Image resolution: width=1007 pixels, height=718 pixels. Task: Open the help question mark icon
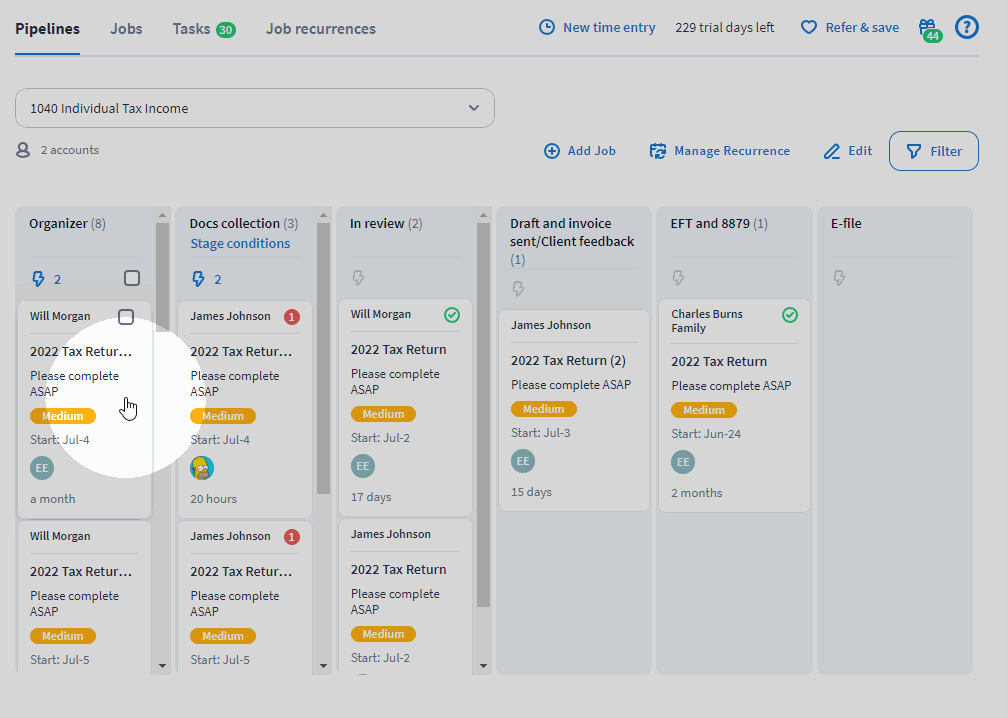click(966, 27)
